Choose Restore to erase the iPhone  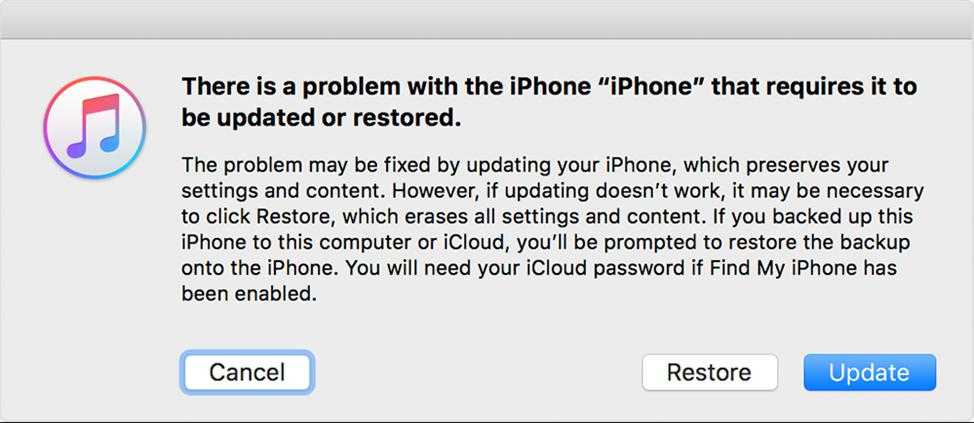tap(709, 372)
